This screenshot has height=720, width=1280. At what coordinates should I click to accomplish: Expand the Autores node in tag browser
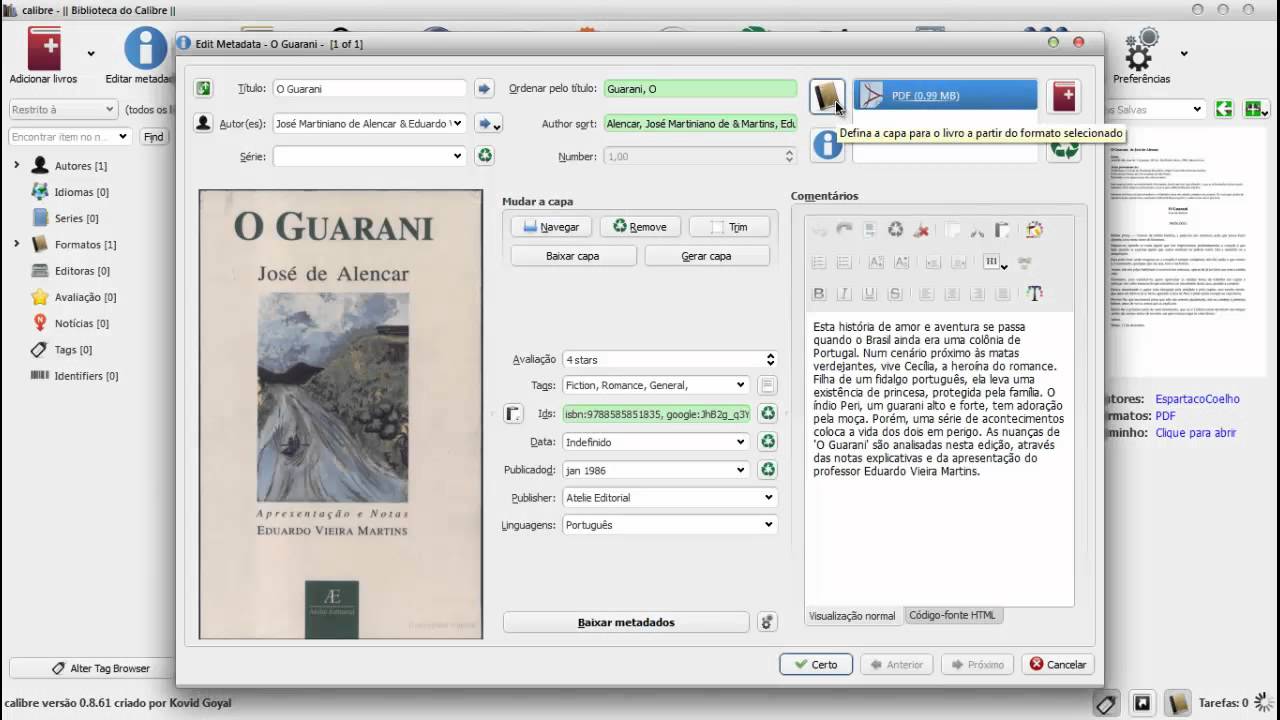tap(16, 165)
